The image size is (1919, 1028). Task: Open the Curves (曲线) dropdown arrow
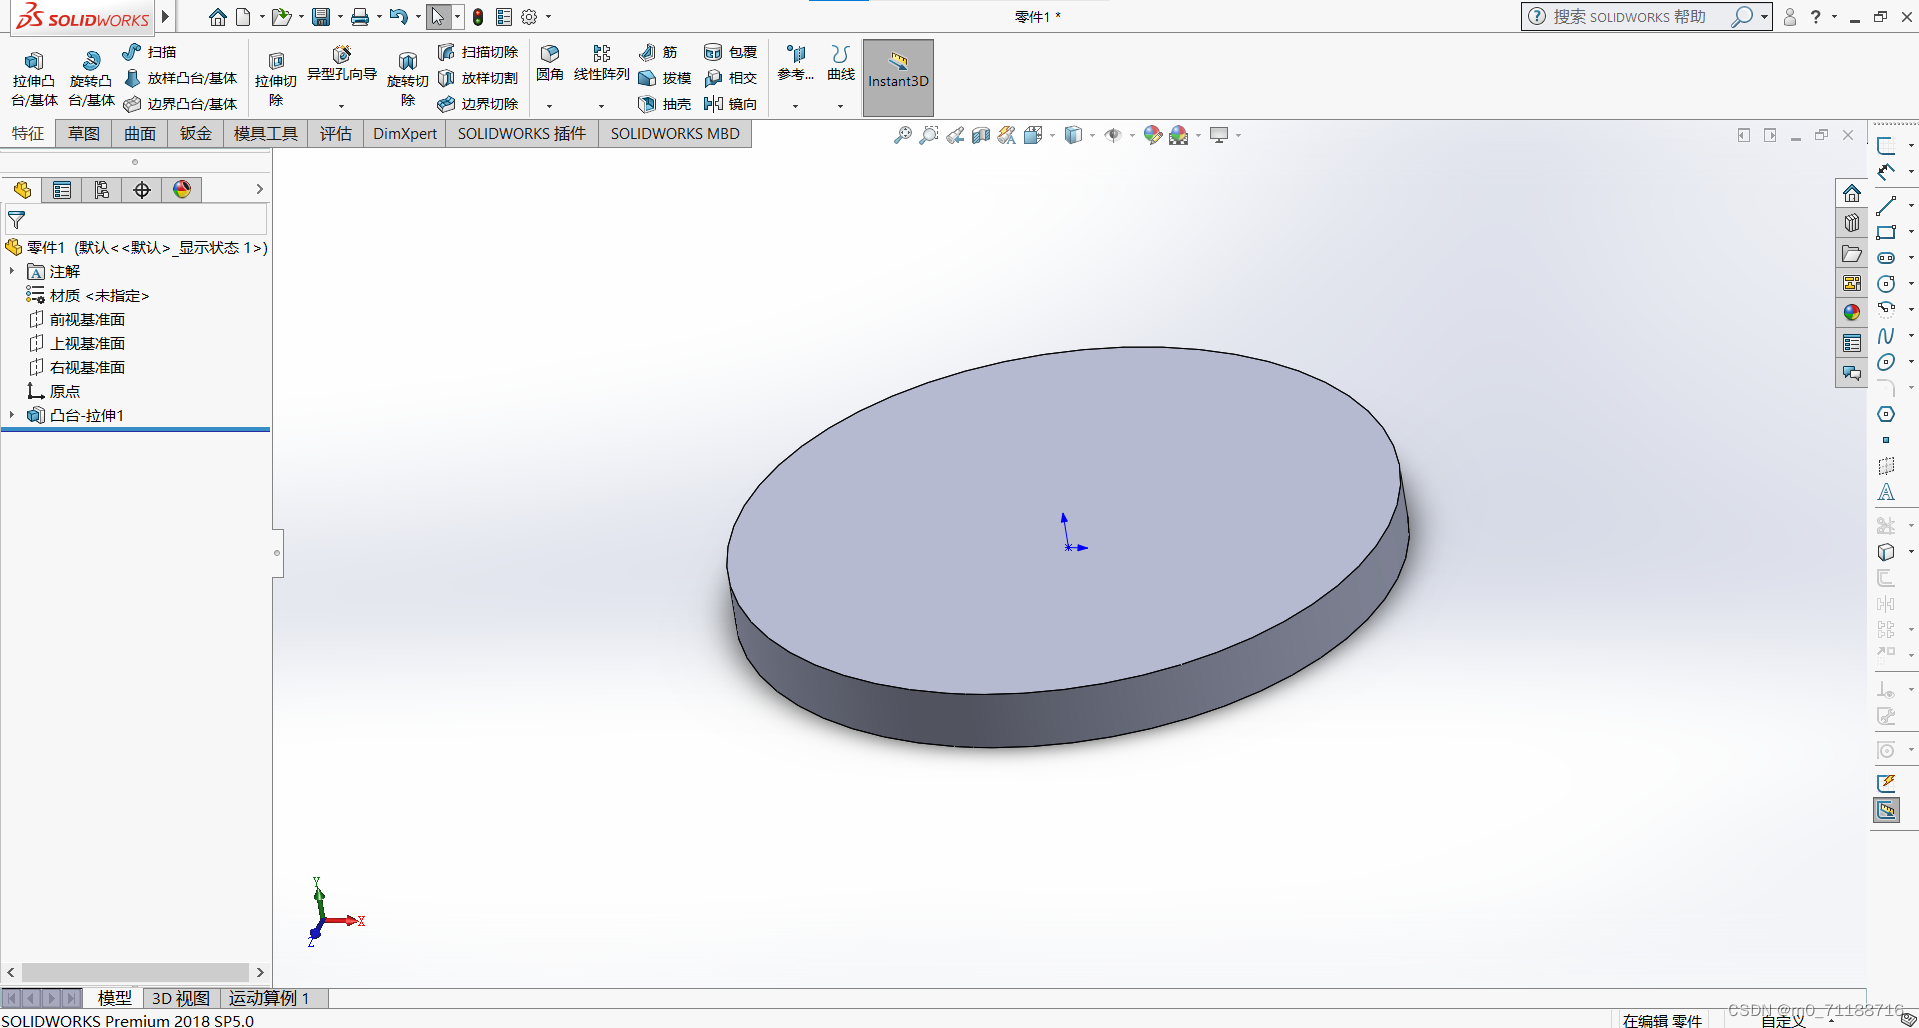point(841,106)
